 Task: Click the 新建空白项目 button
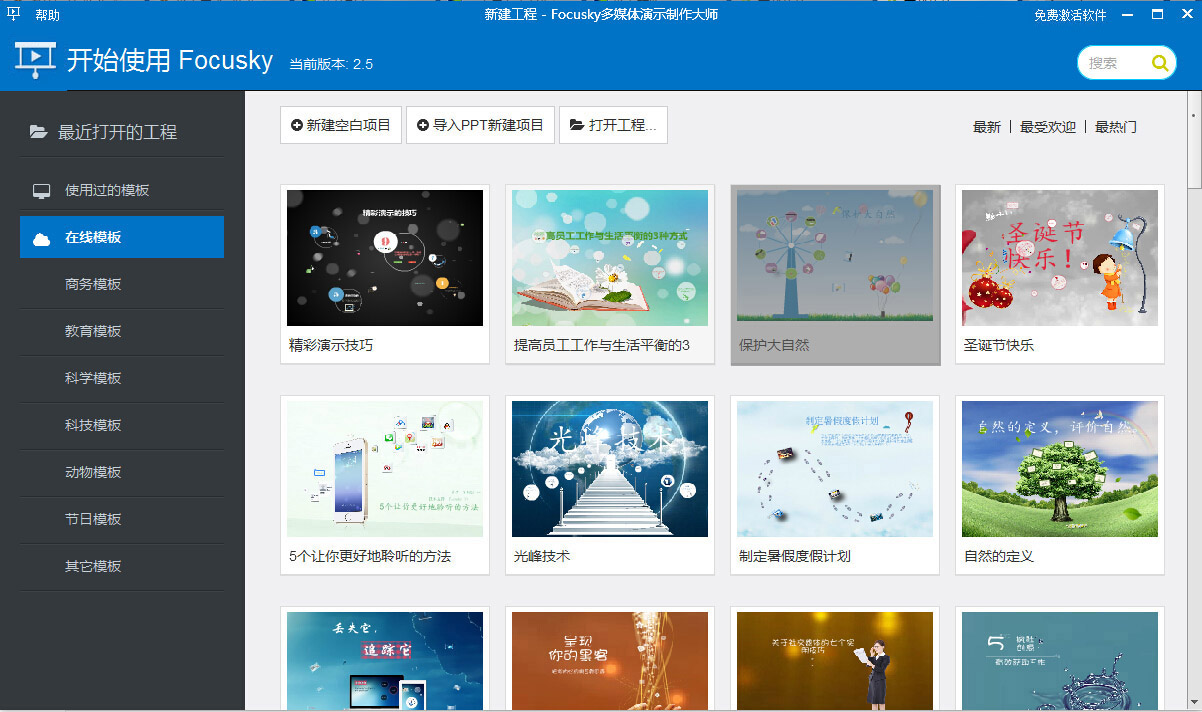pyautogui.click(x=340, y=125)
